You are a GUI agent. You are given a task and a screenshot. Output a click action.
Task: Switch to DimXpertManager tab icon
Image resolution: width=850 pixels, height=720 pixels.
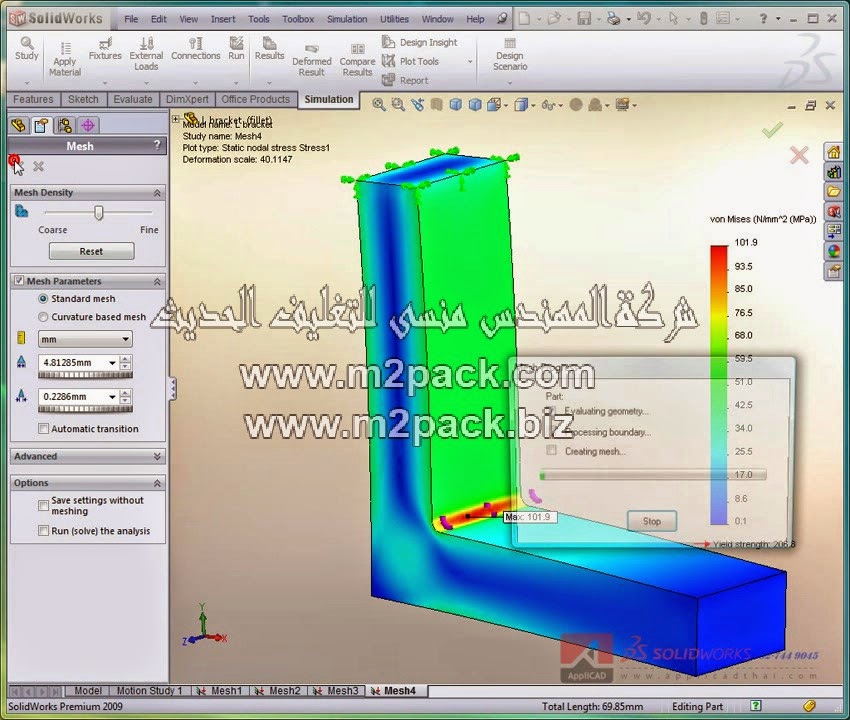coord(88,126)
